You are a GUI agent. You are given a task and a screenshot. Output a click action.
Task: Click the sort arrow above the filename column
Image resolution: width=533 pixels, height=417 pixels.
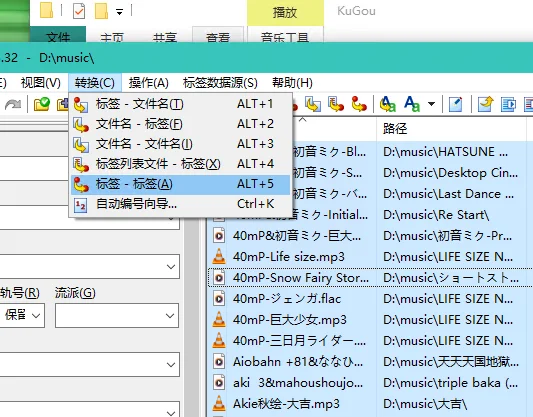[302, 120]
